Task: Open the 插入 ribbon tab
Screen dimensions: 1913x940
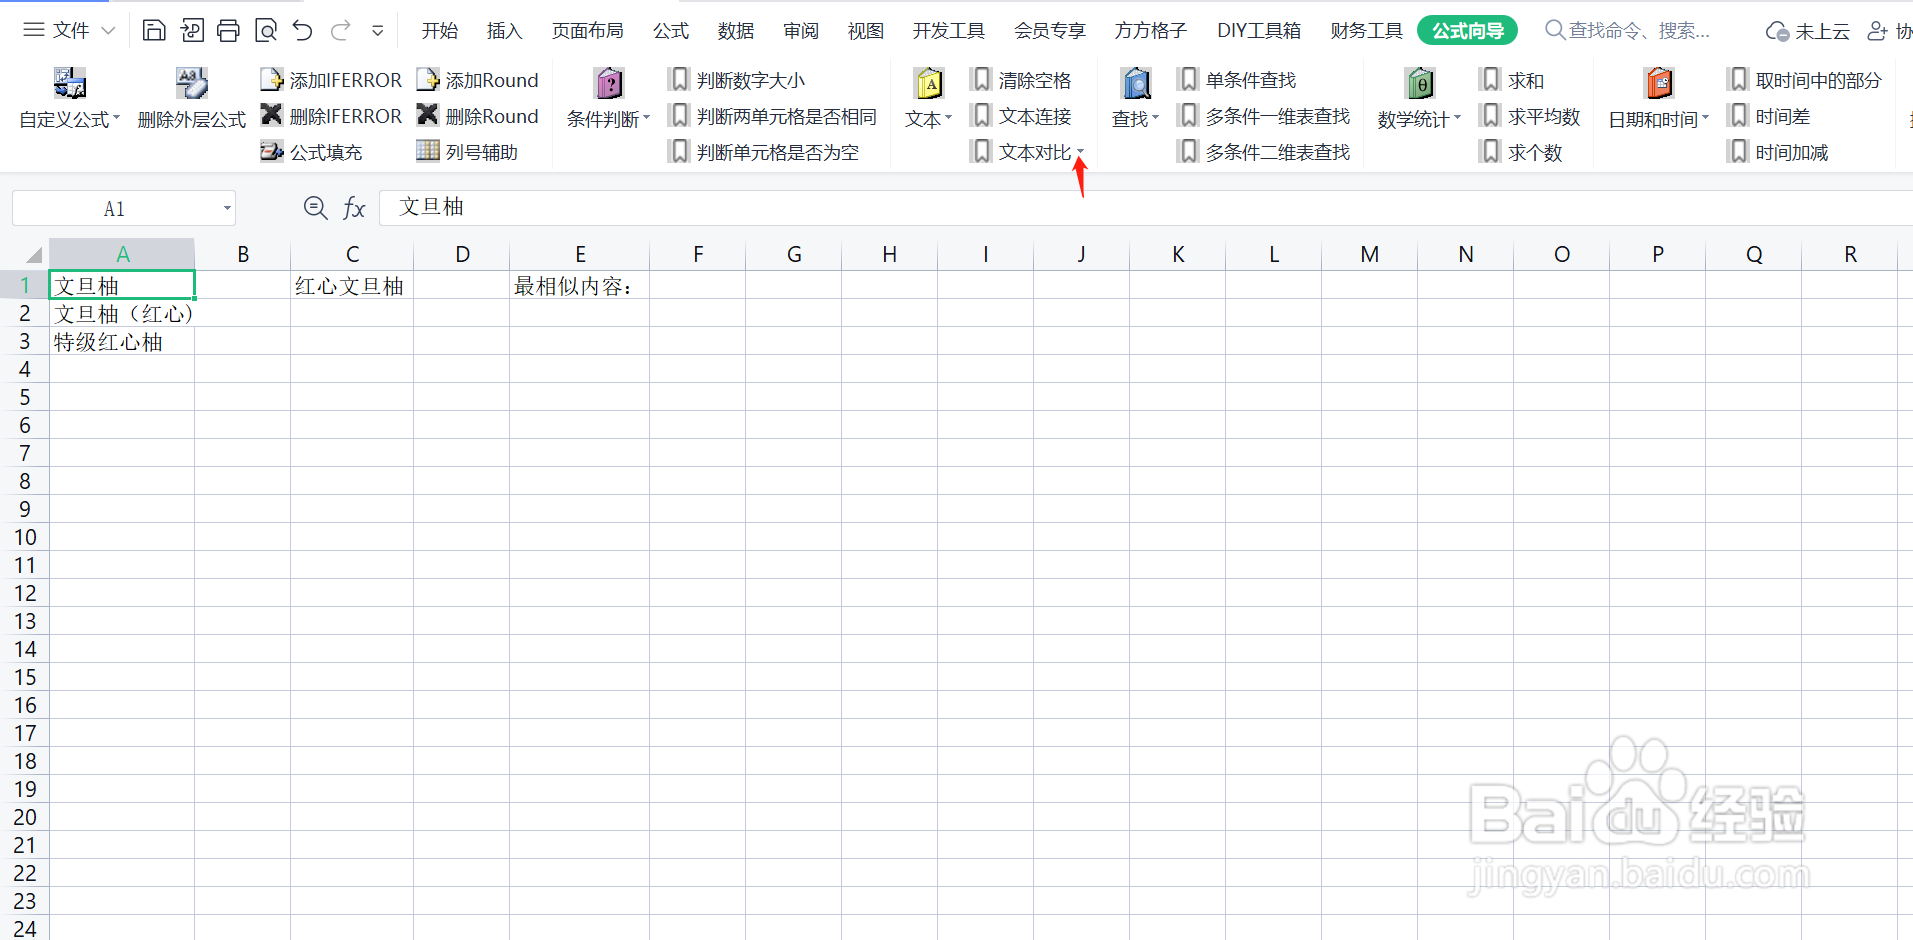Action: pos(504,31)
